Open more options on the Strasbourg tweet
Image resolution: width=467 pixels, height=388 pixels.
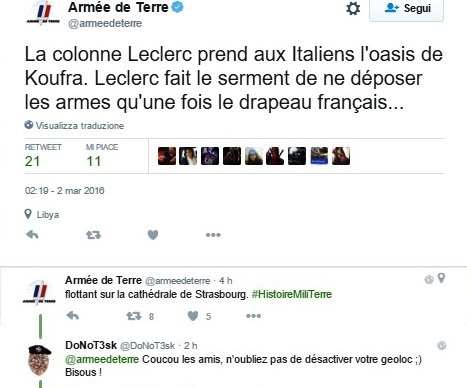tap(253, 316)
